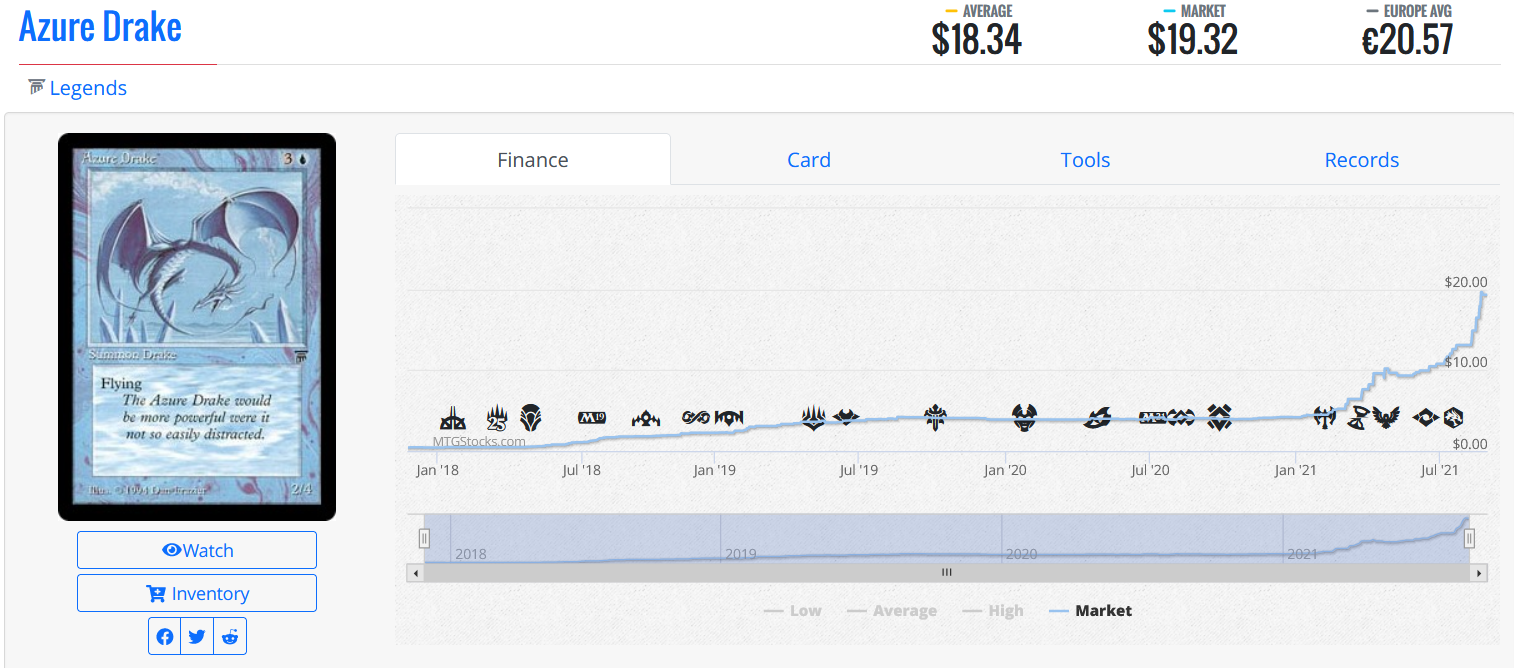Image resolution: width=1514 pixels, height=668 pixels.
Task: Click the Azure Drake card image
Action: (x=197, y=327)
